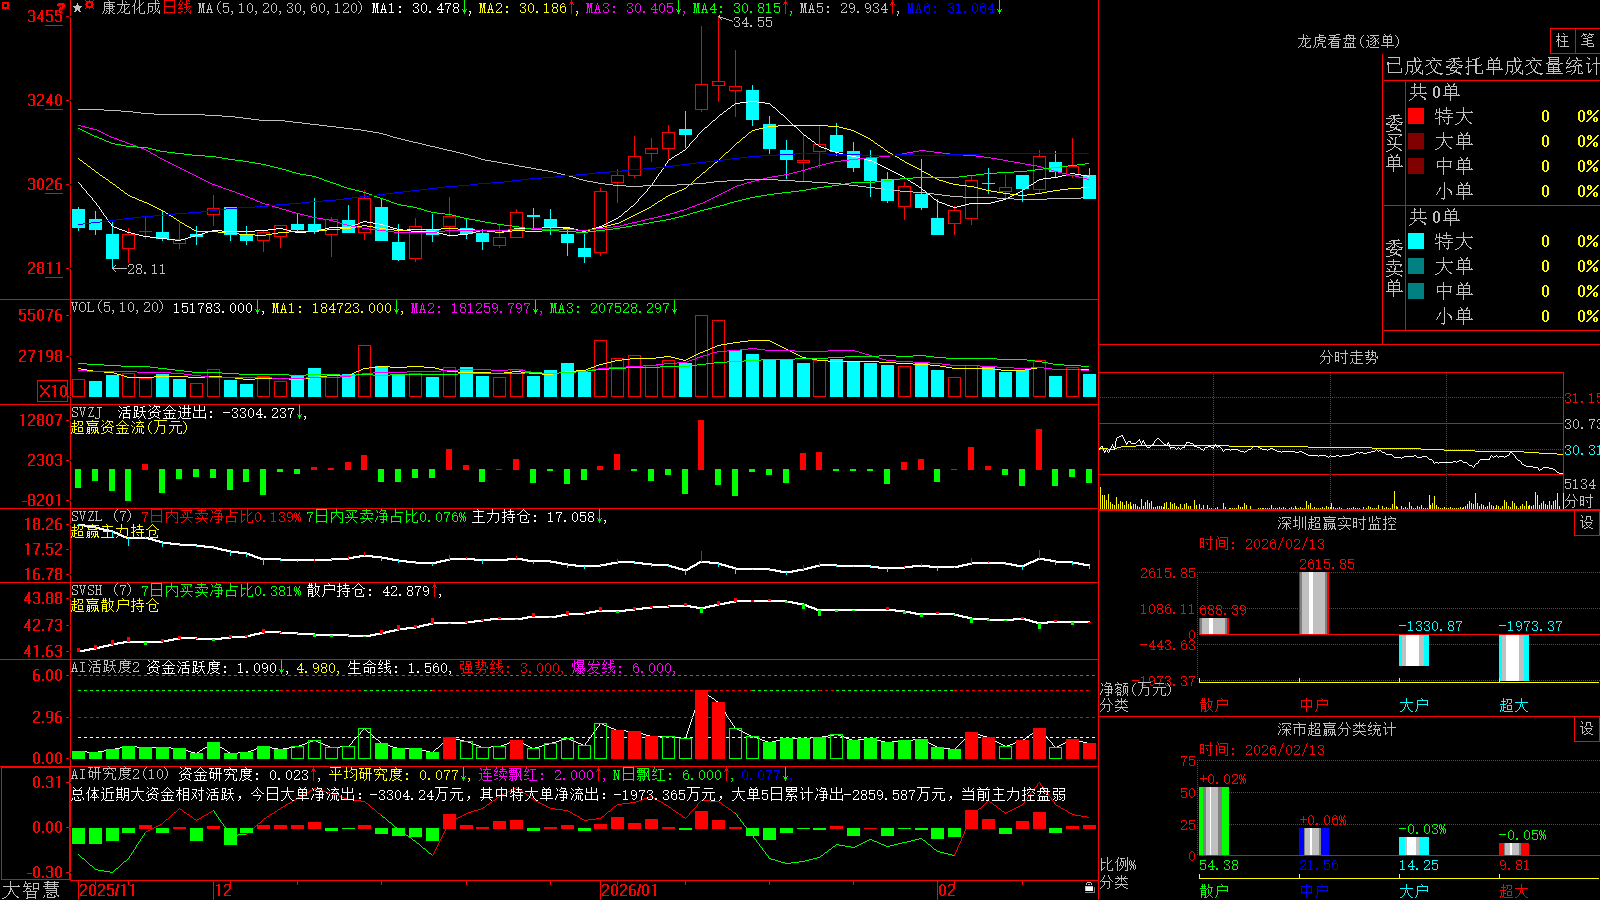Select dark red 中单 swatch under 委买单
This screenshot has width=1600, height=900.
(1416, 166)
